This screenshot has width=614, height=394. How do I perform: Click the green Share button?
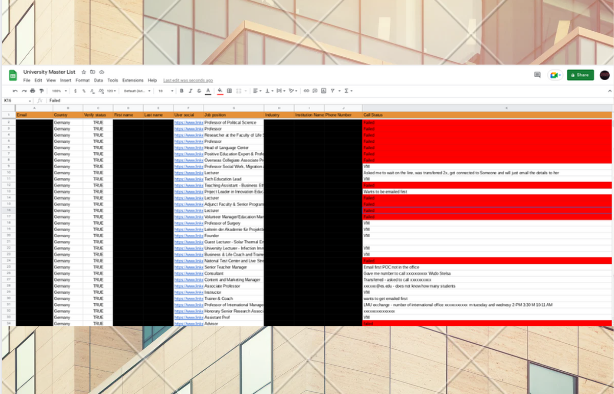[580, 75]
